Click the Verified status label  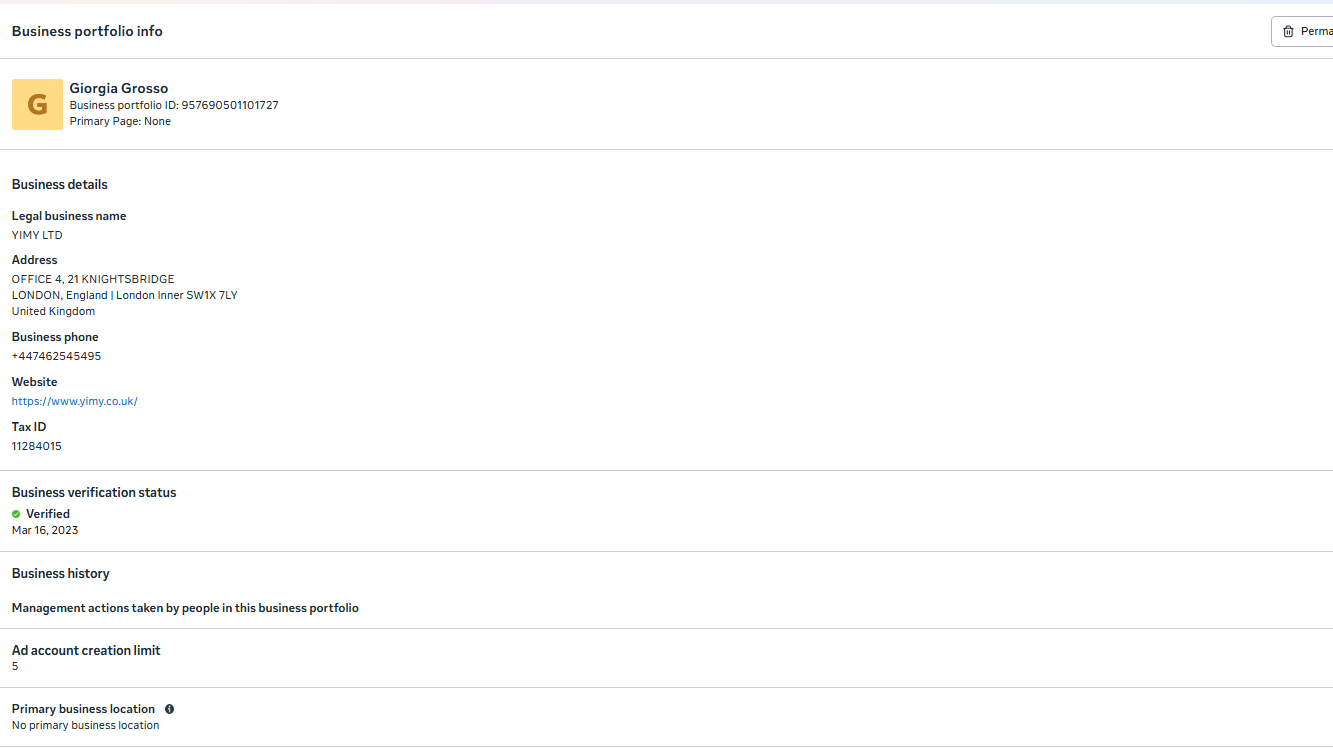pos(48,514)
